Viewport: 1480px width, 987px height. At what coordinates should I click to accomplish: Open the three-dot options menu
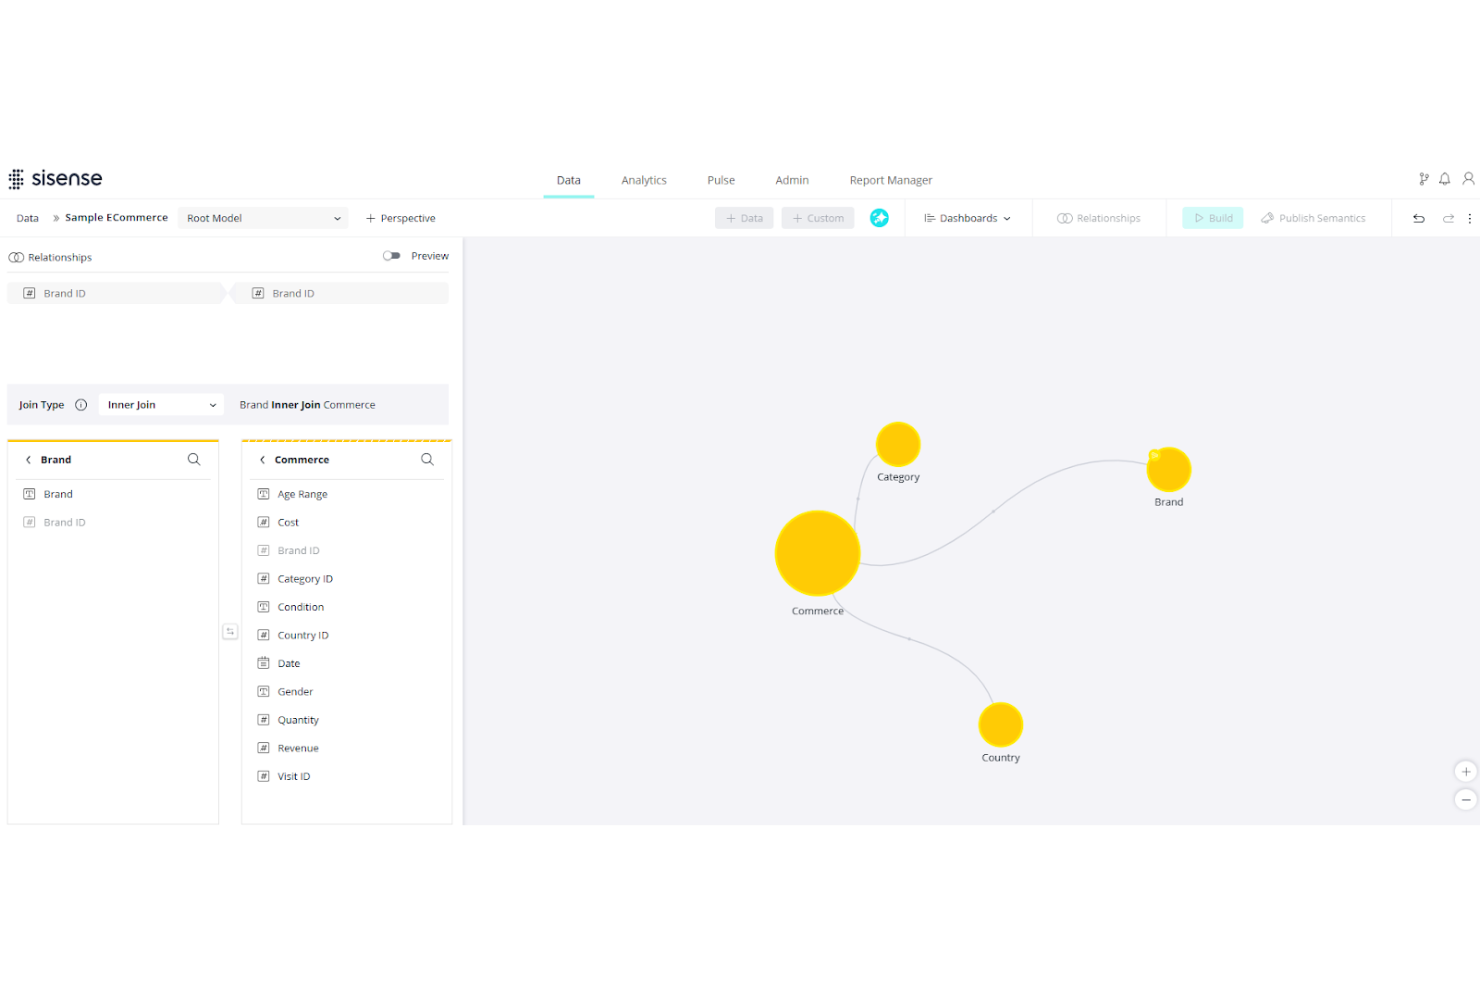tap(1469, 217)
